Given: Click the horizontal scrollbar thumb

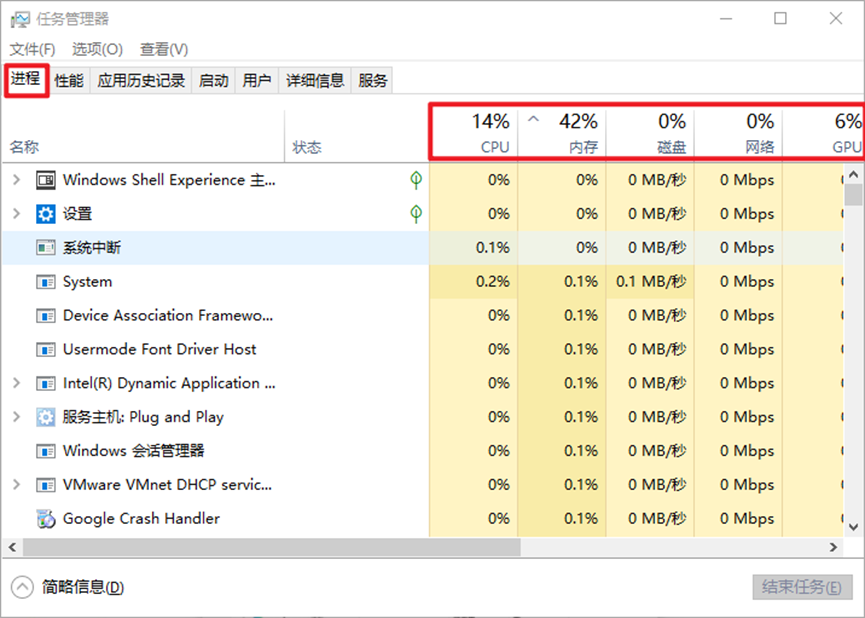Looking at the screenshot, I should click(x=270, y=548).
